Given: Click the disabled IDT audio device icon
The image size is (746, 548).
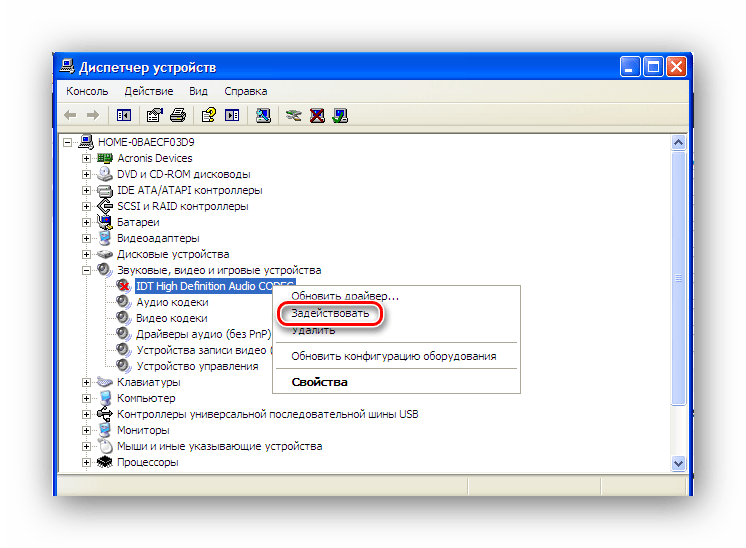Looking at the screenshot, I should point(123,285).
